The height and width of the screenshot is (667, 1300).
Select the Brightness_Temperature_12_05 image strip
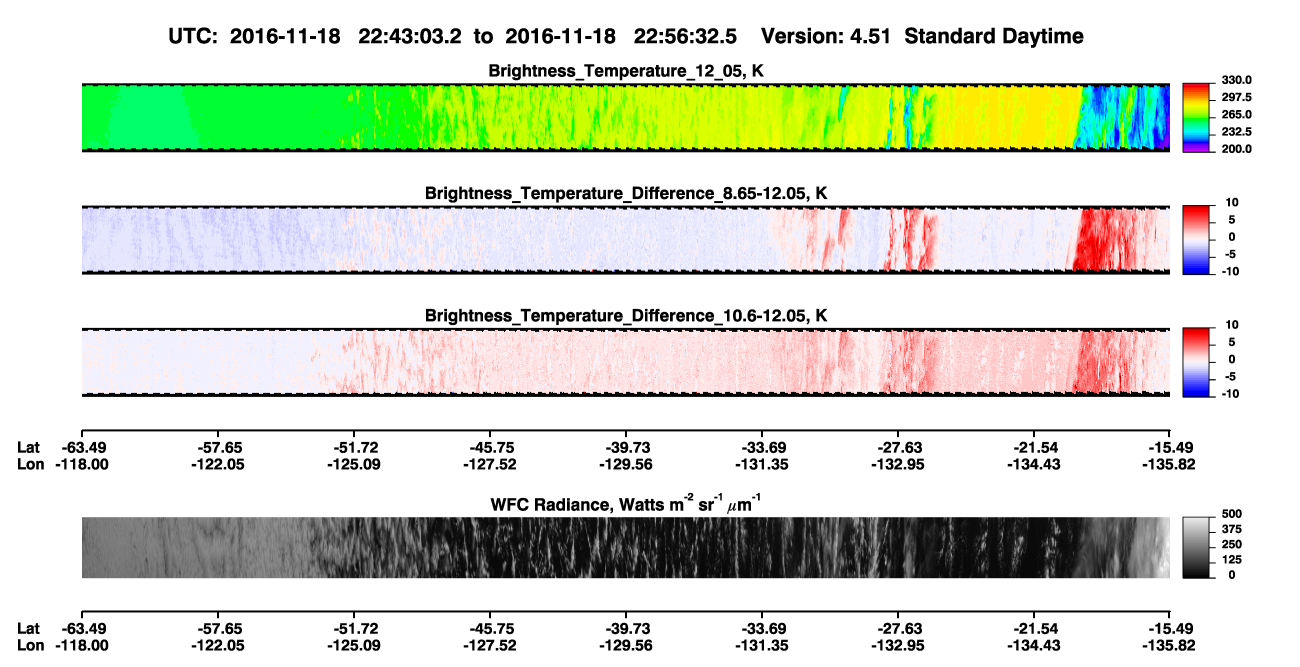pyautogui.click(x=625, y=117)
